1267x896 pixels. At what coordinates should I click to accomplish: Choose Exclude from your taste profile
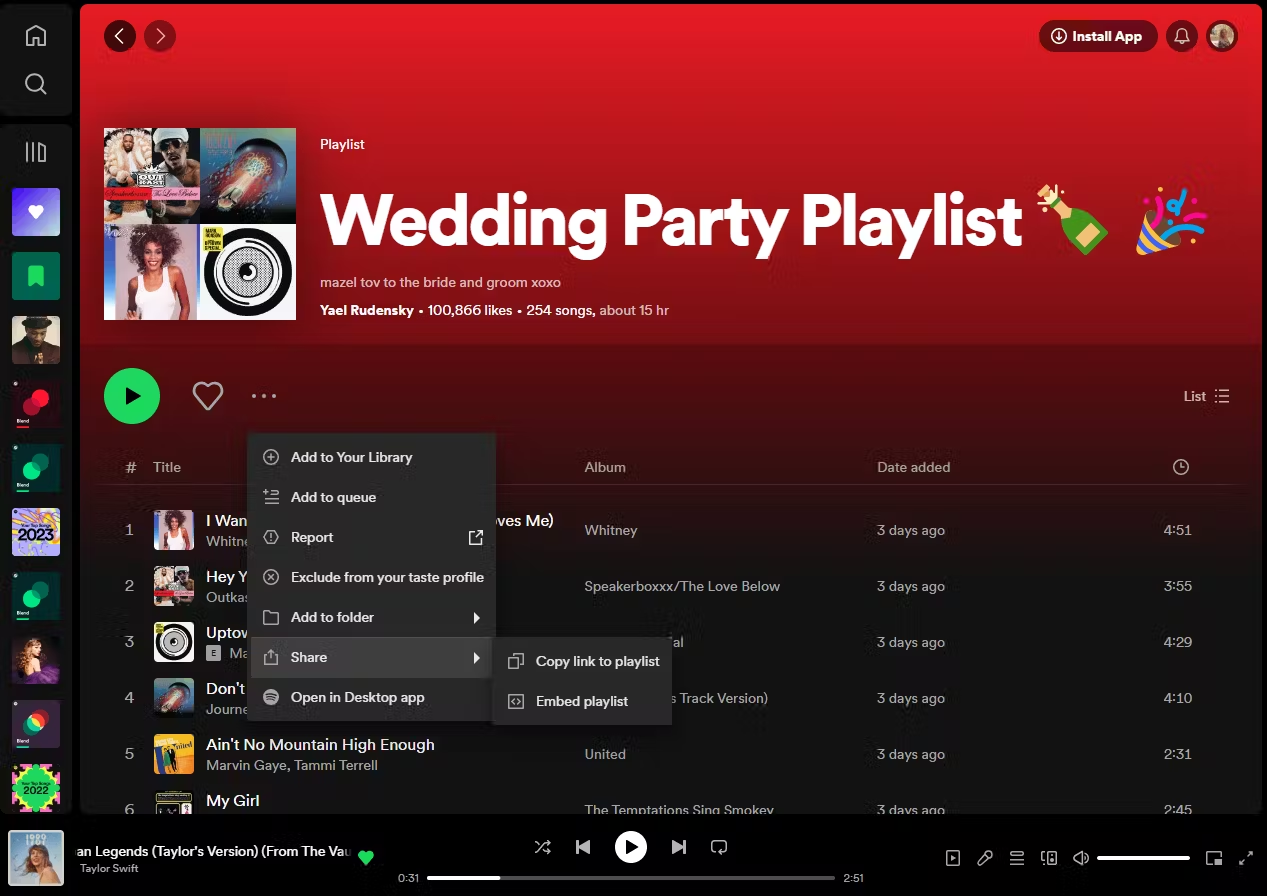click(x=372, y=577)
